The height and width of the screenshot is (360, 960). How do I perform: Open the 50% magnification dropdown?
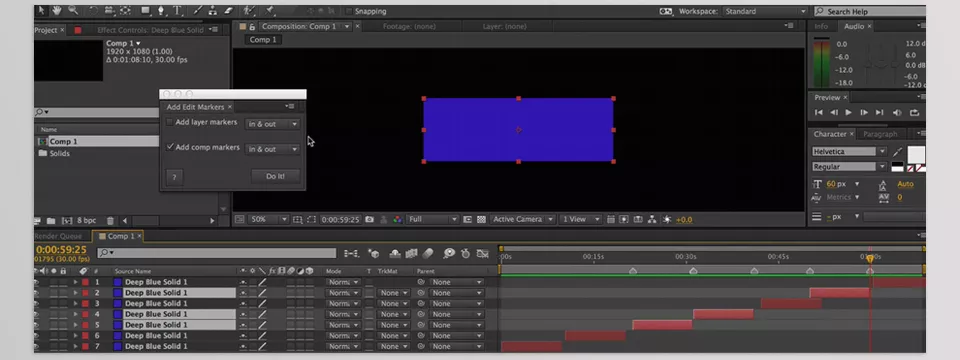268,219
